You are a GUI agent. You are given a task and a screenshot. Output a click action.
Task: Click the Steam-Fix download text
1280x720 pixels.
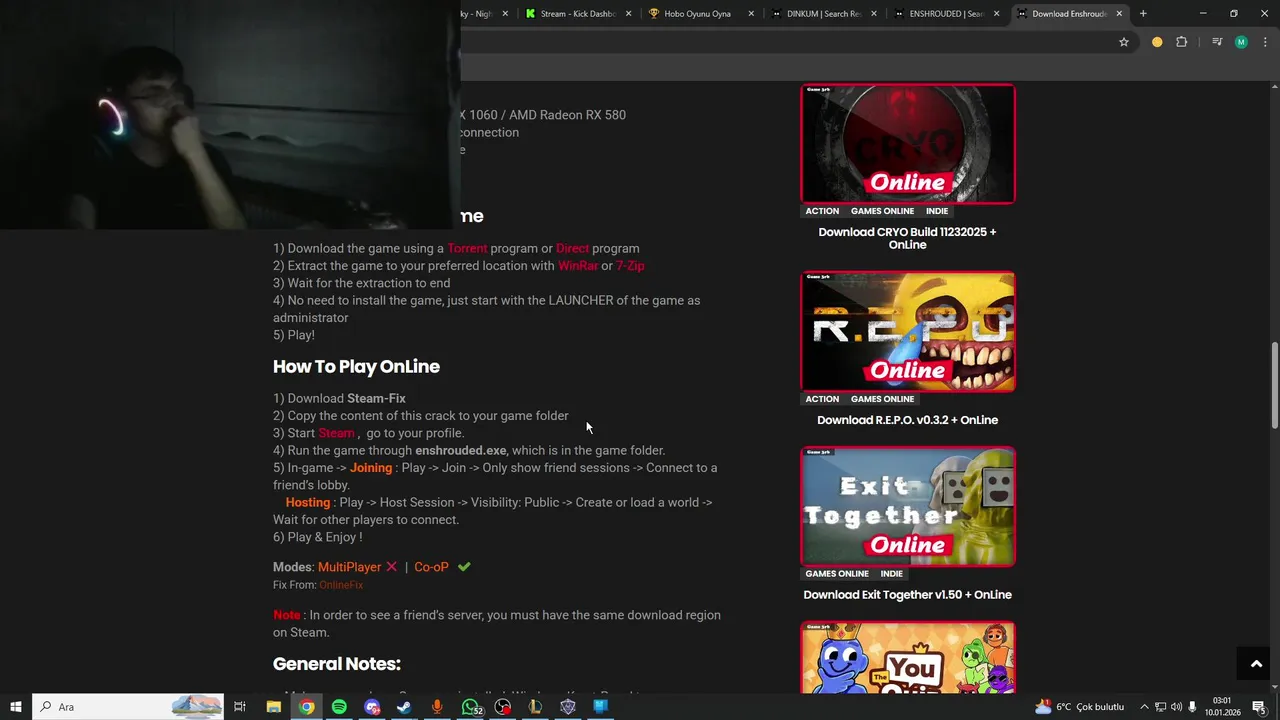[x=376, y=398]
